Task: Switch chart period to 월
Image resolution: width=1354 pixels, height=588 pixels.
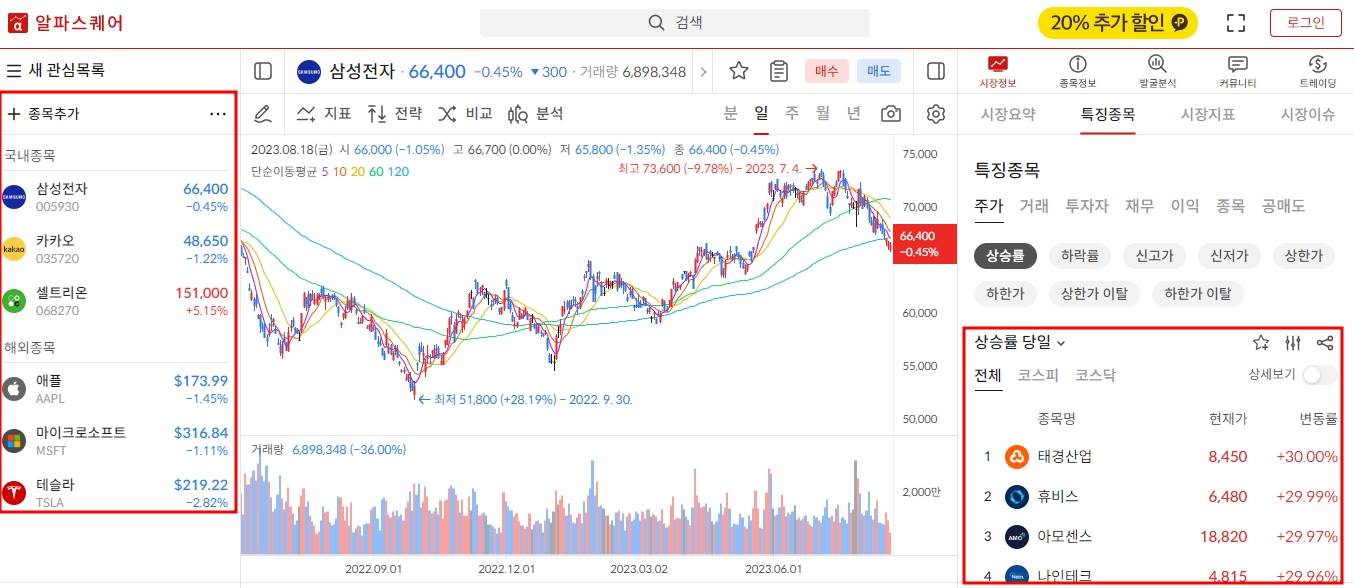Action: 822,113
